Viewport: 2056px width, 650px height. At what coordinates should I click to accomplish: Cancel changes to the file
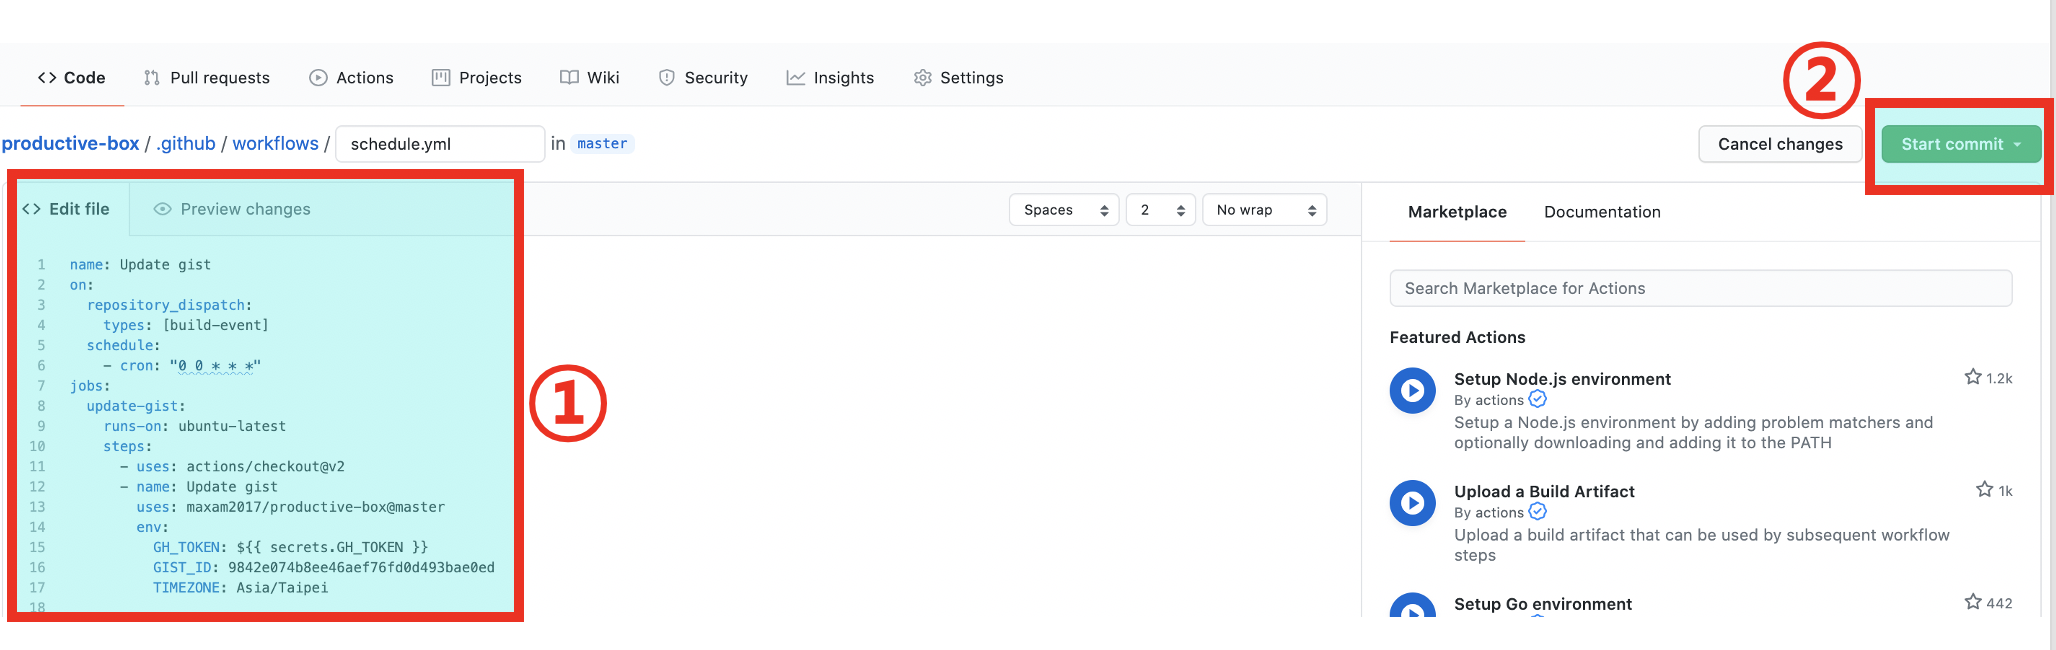pos(1780,144)
